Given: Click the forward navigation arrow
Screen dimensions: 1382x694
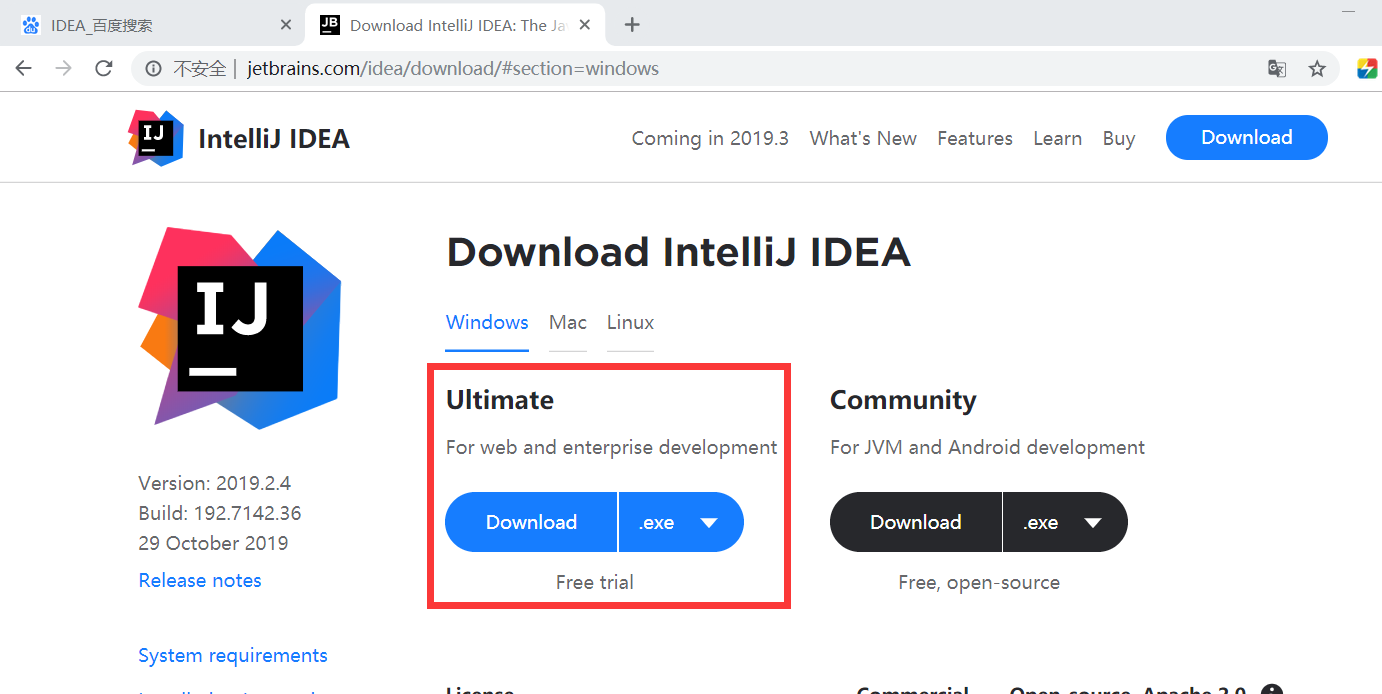Looking at the screenshot, I should pos(63,68).
